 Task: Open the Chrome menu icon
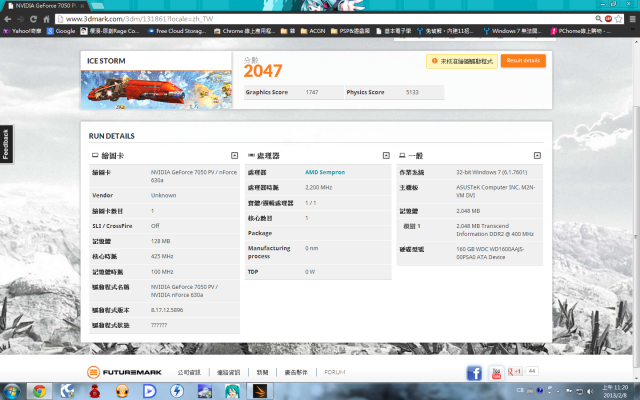[x=632, y=19]
